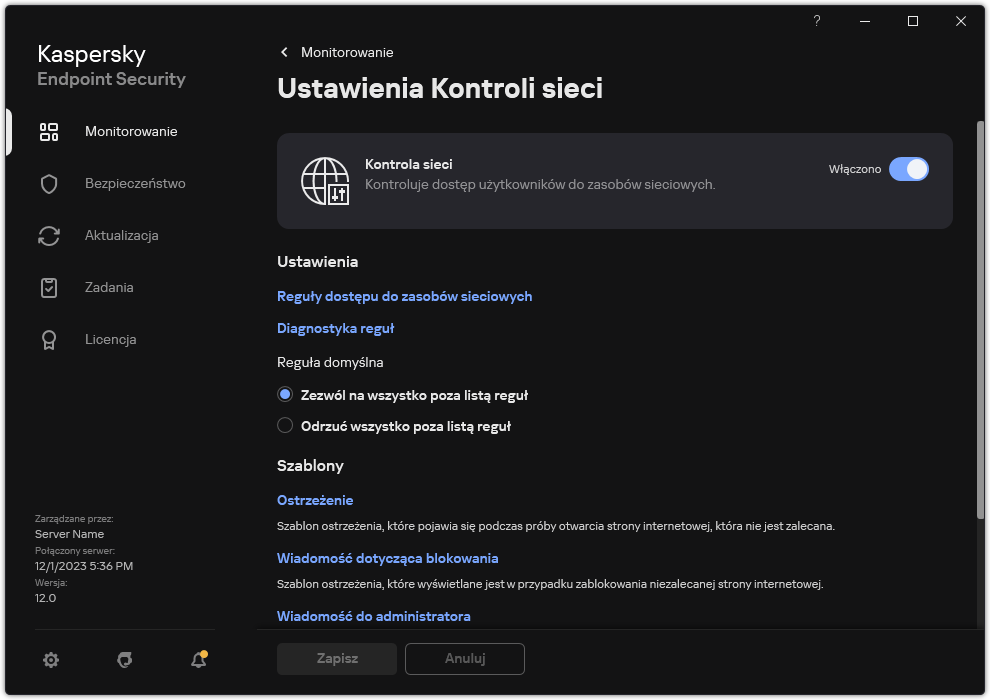Click the Aktualizacja refresh icon

coord(49,235)
